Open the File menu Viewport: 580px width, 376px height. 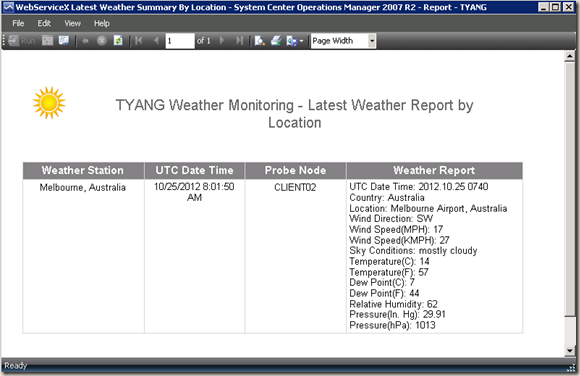pyautogui.click(x=18, y=23)
